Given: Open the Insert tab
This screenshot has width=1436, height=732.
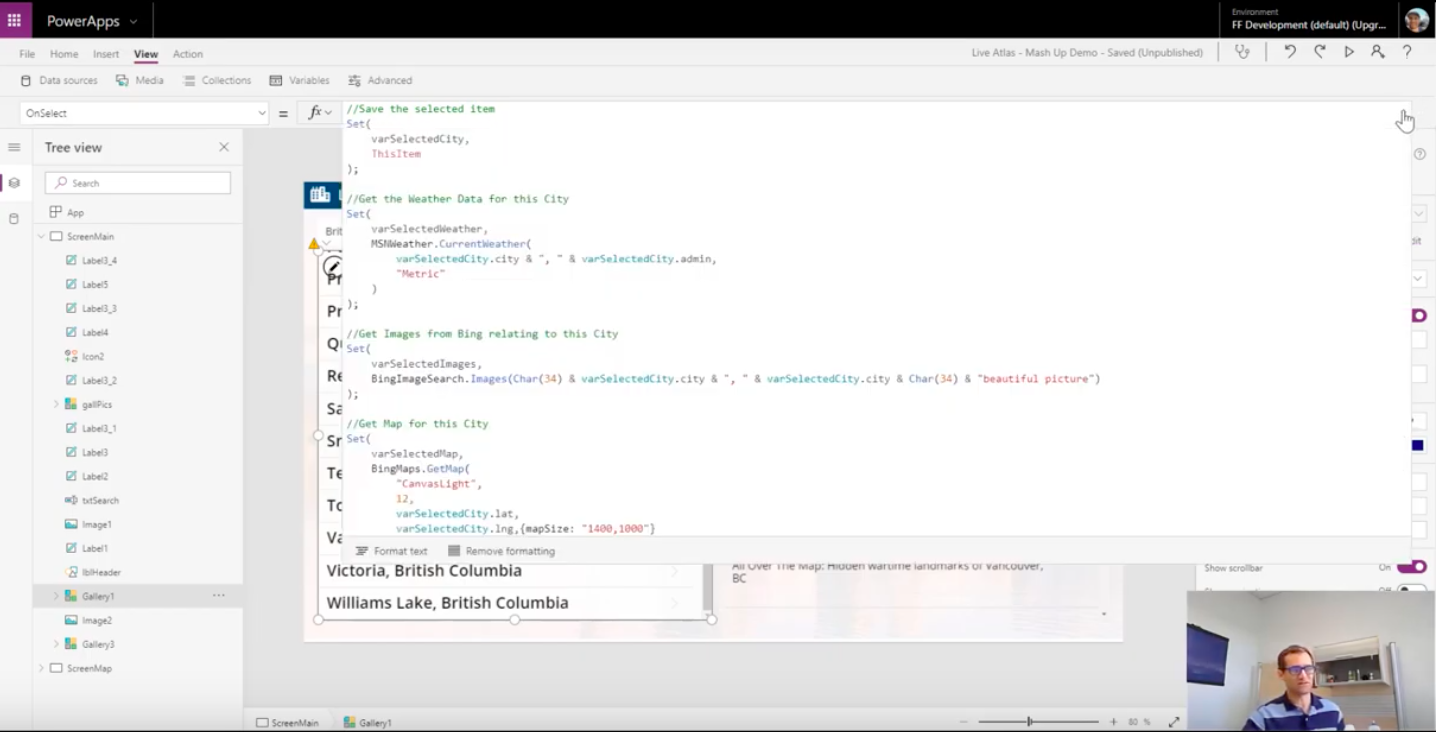Looking at the screenshot, I should pyautogui.click(x=106, y=54).
